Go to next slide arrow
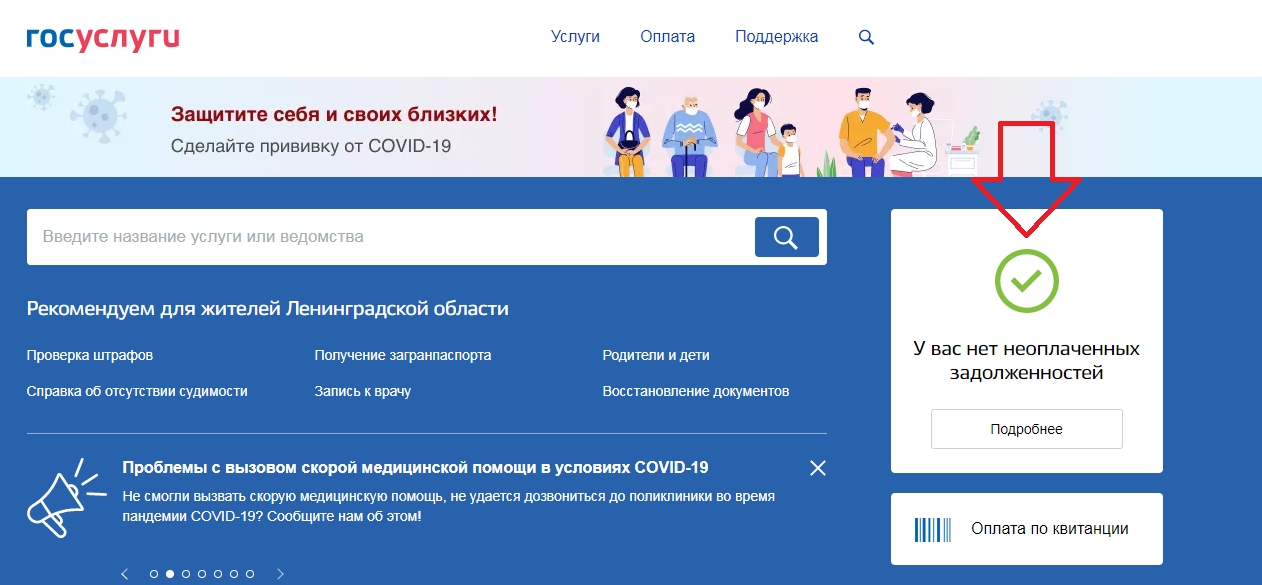The image size is (1262, 585). coord(281,574)
